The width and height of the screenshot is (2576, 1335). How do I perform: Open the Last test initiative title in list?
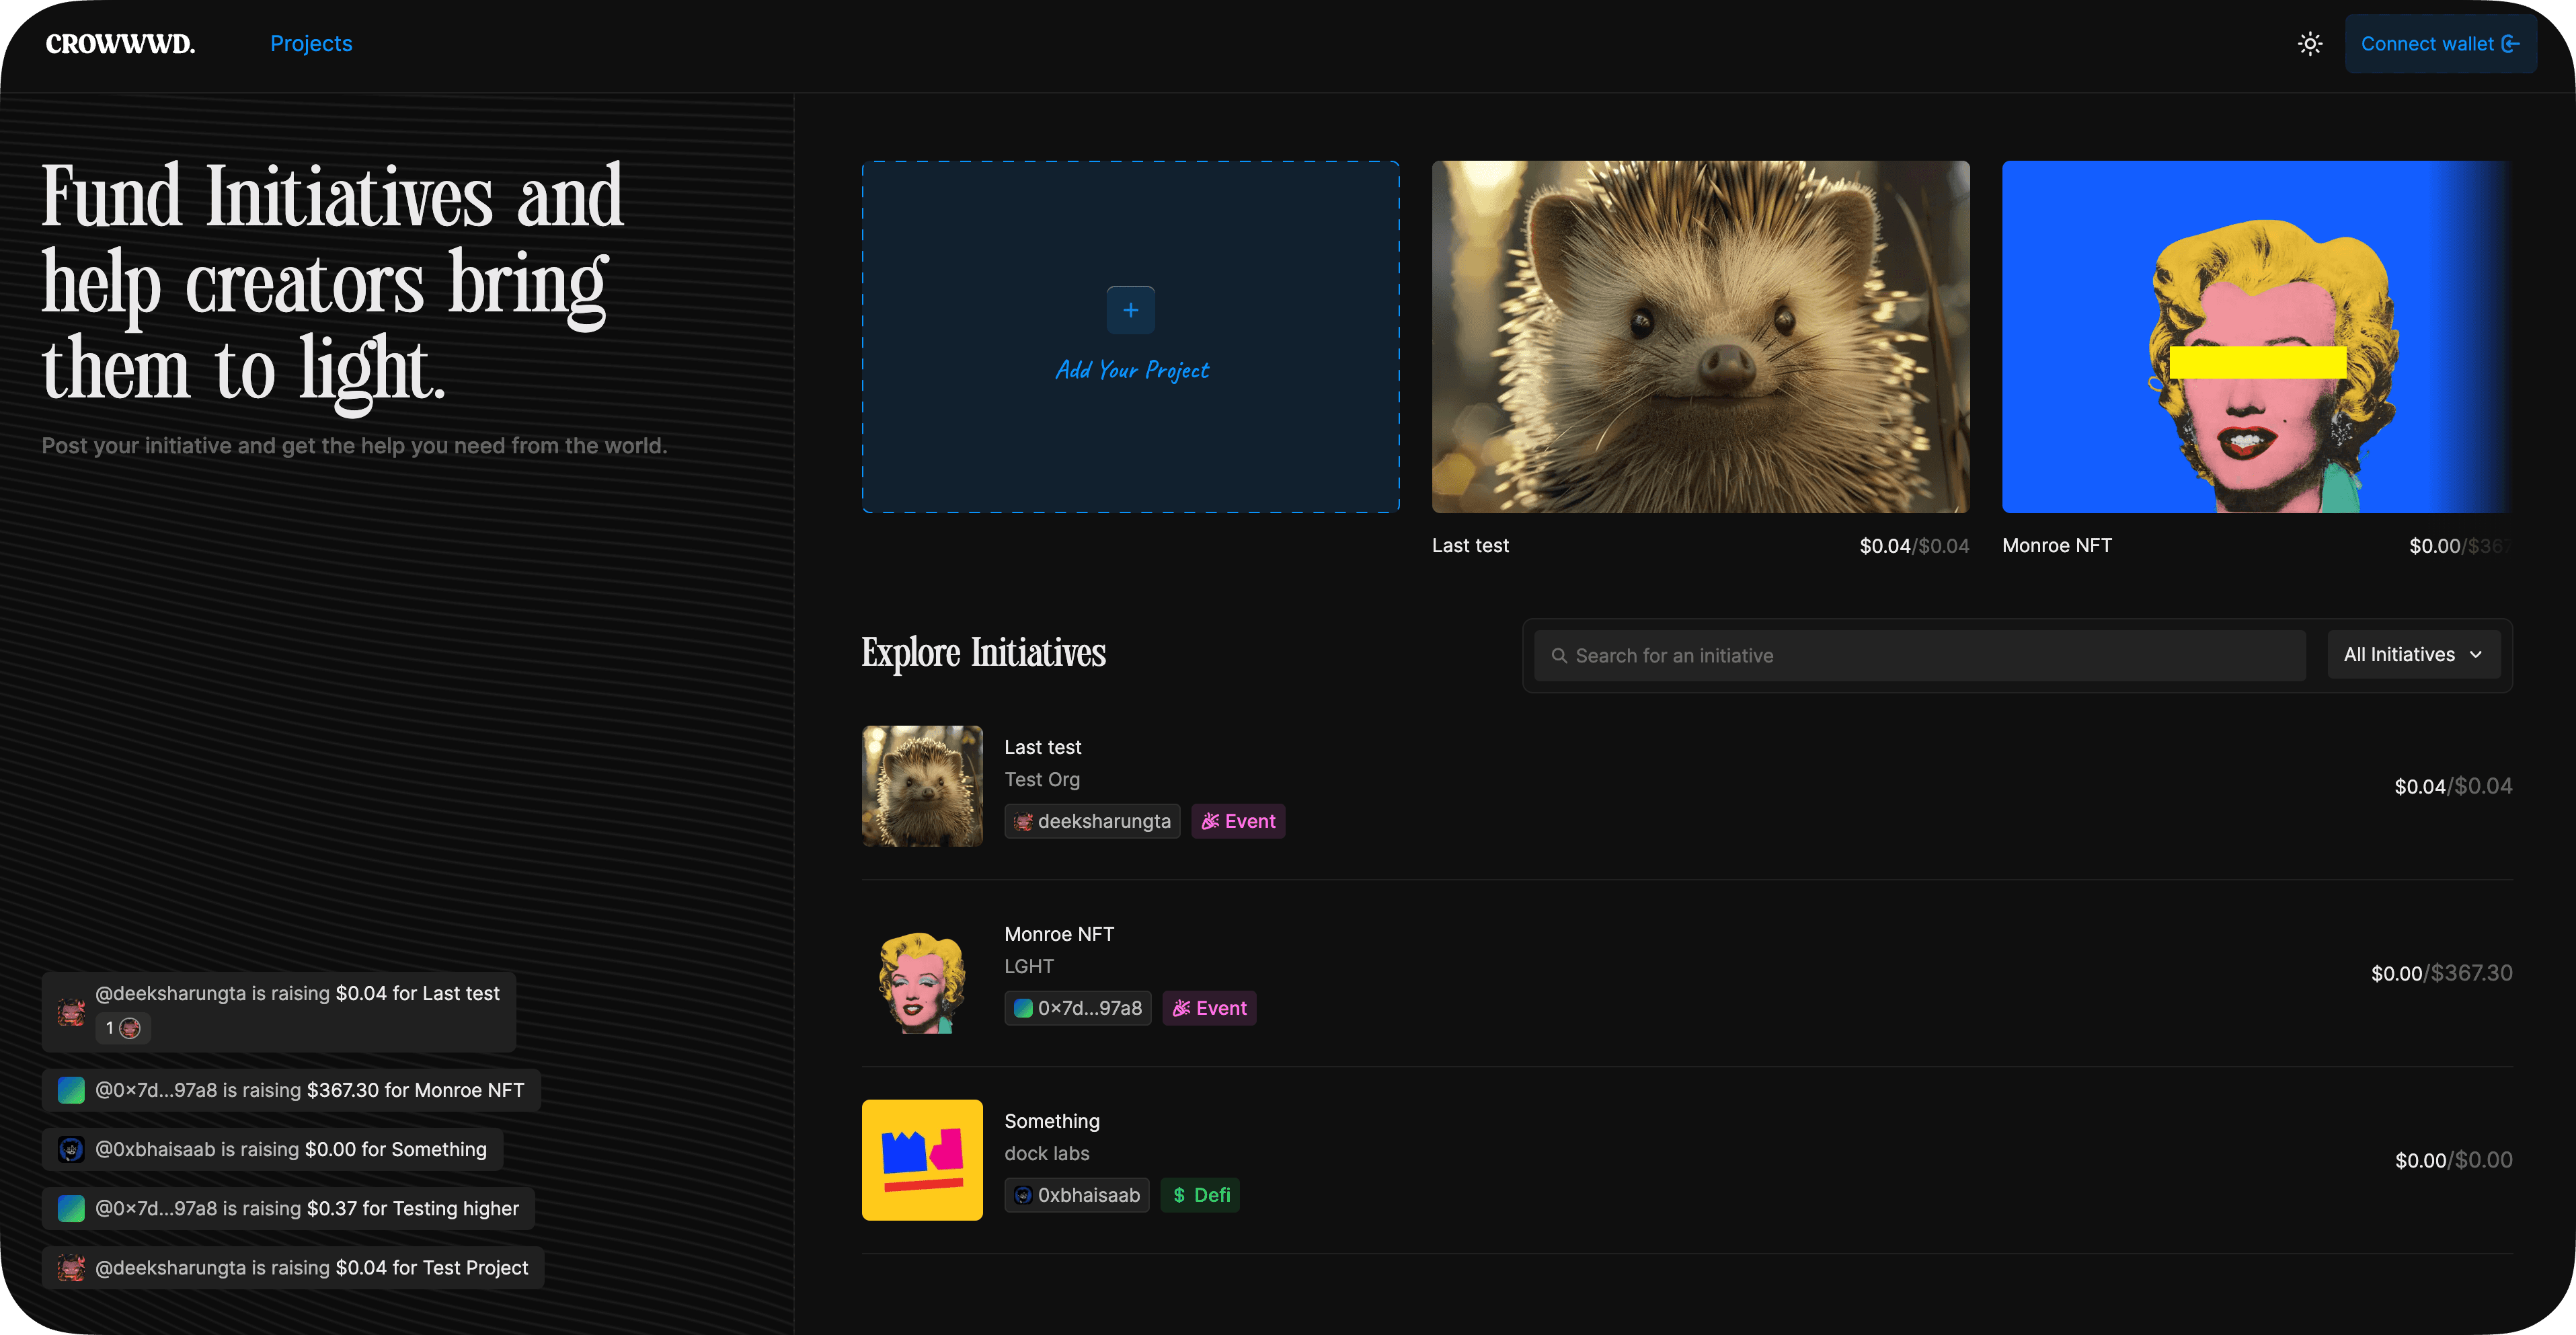pos(1043,747)
